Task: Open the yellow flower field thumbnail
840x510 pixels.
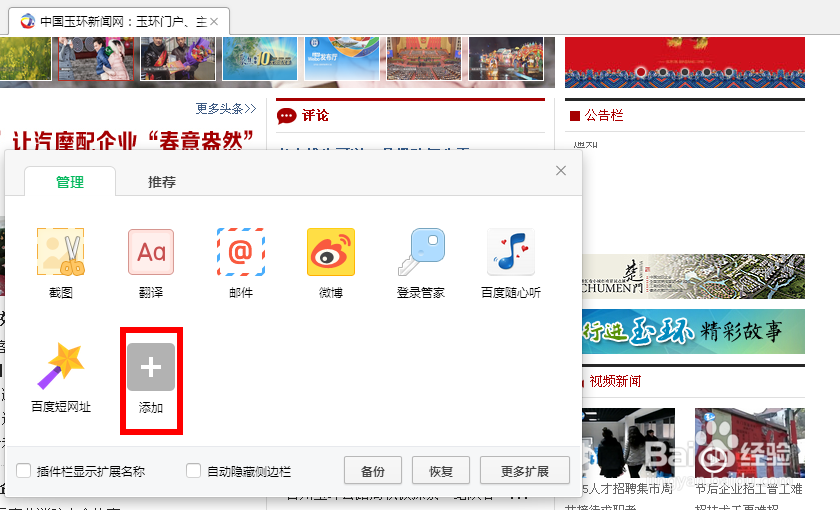Action: click(x=25, y=58)
